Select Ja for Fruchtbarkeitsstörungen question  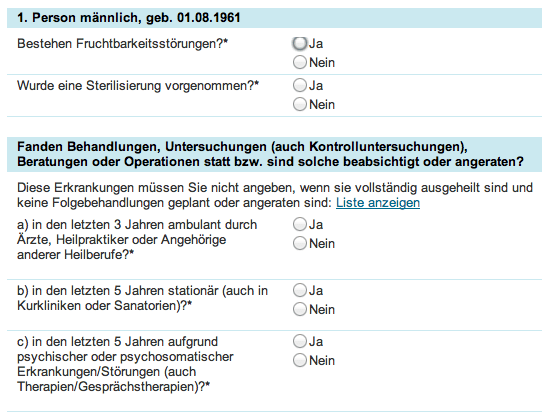[300, 44]
